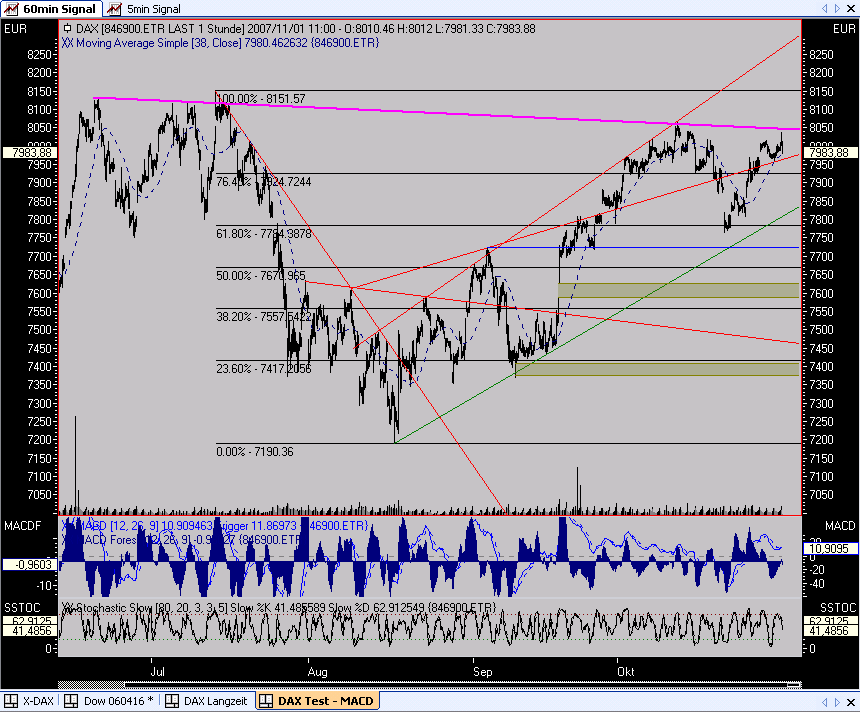Click the green rising support trendline
Viewport: 860px width, 712px height.
[597, 325]
